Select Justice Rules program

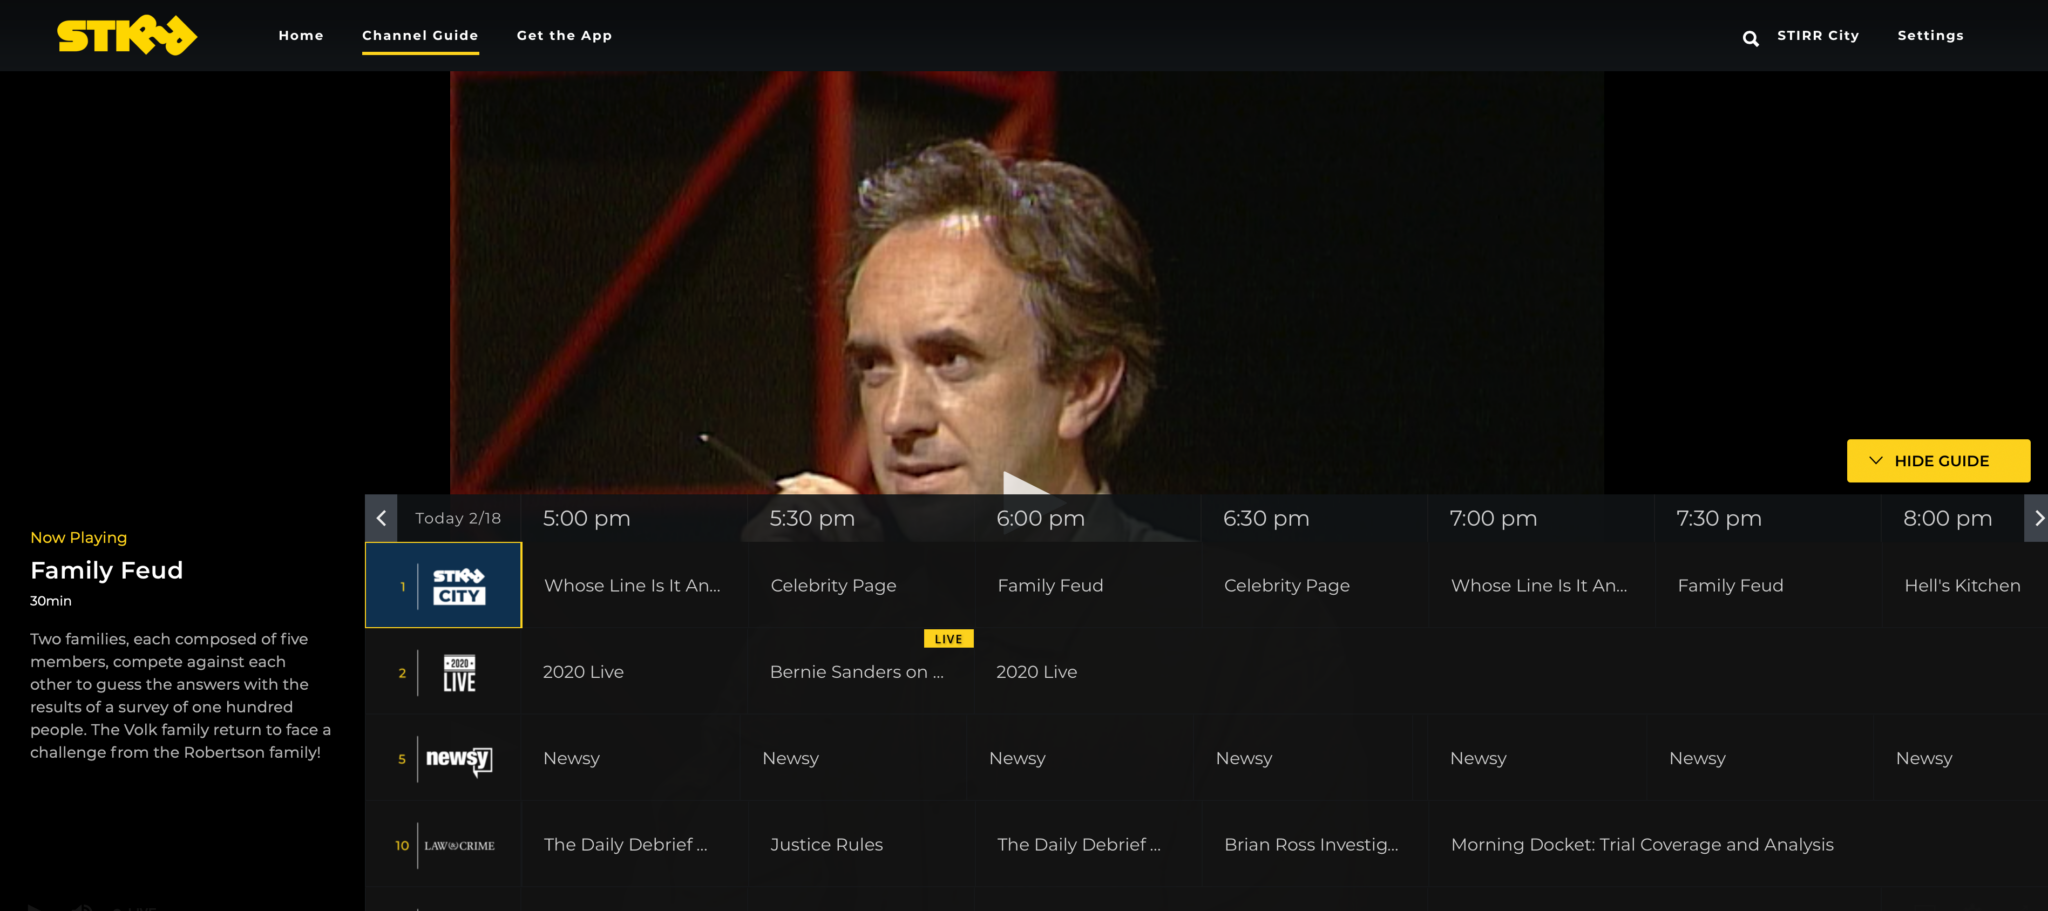click(x=861, y=845)
